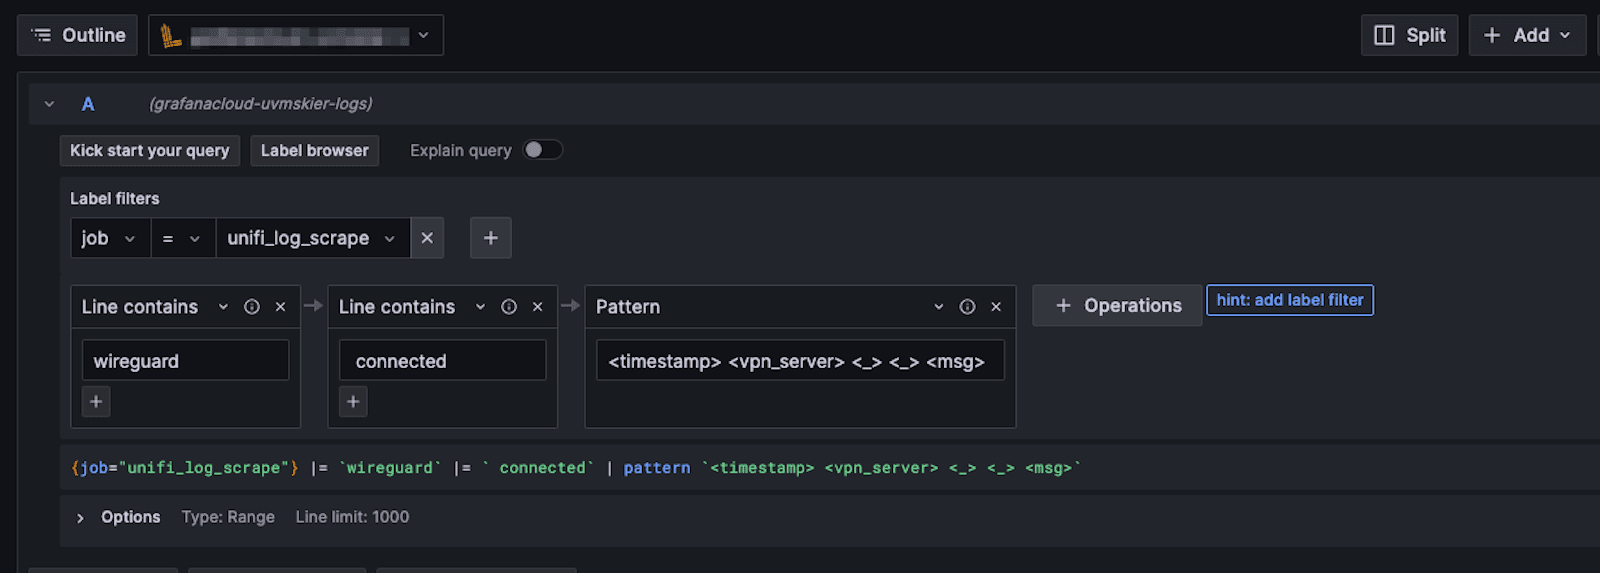Click the grafanacloud-uvmskier-logs datasource name
This screenshot has height=573, width=1600.
tap(261, 104)
